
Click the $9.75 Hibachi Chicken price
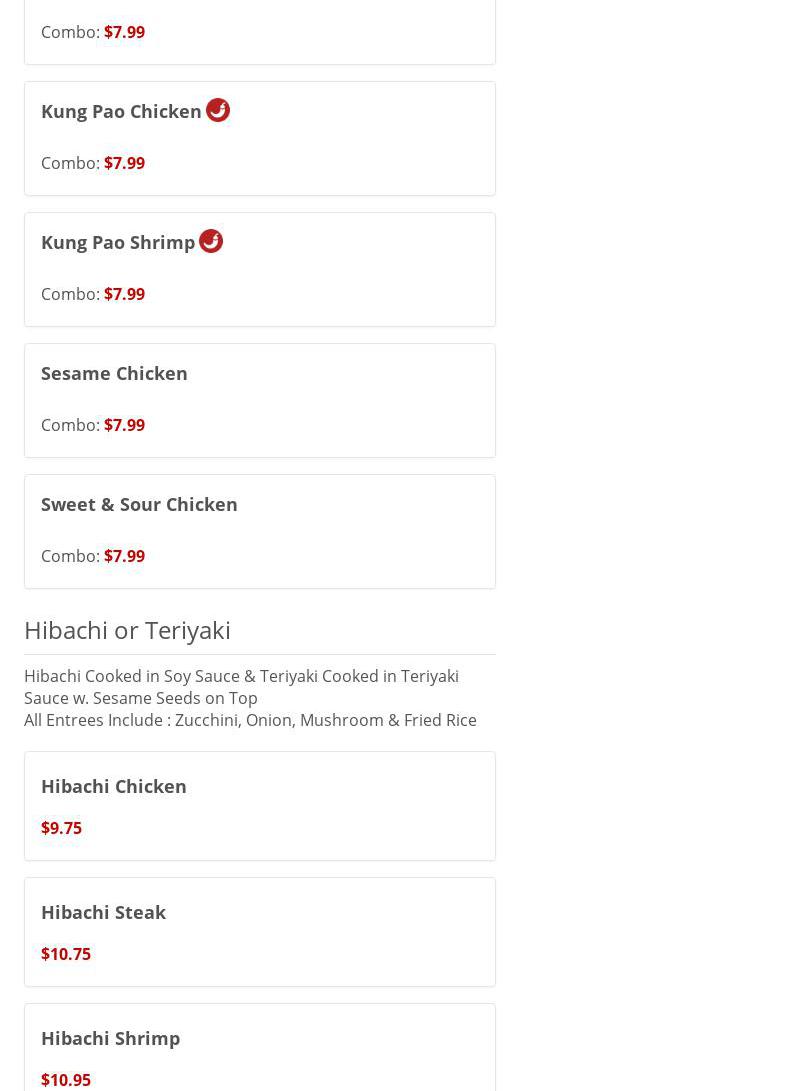tap(61, 828)
